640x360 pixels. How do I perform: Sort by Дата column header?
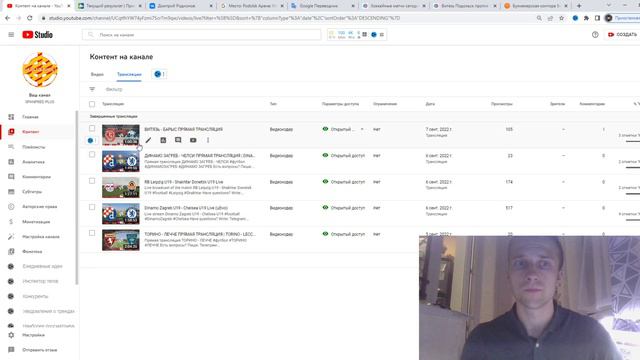pyautogui.click(x=430, y=104)
